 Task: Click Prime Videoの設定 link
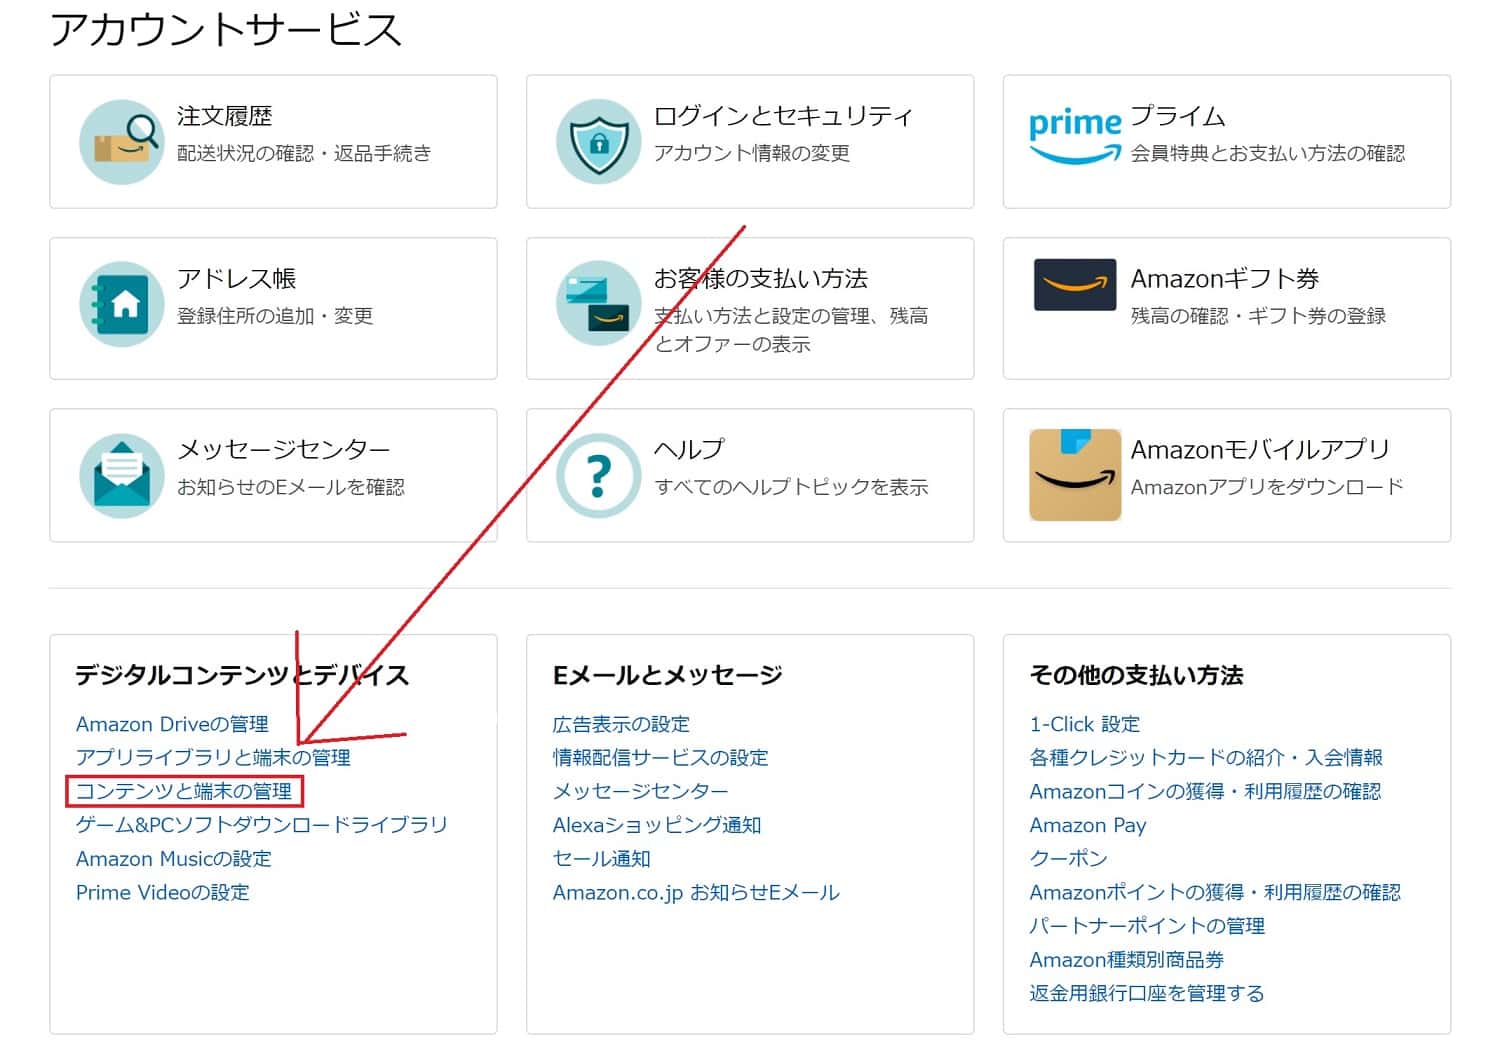point(163,892)
